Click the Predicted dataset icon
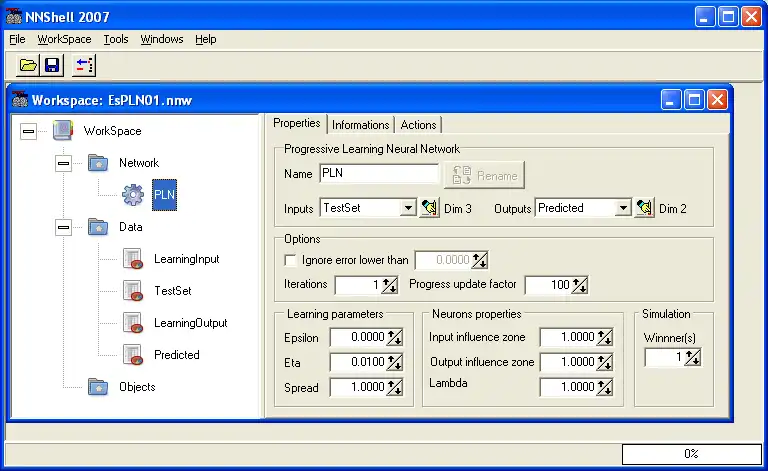Viewport: 768px width, 471px height. [133, 355]
